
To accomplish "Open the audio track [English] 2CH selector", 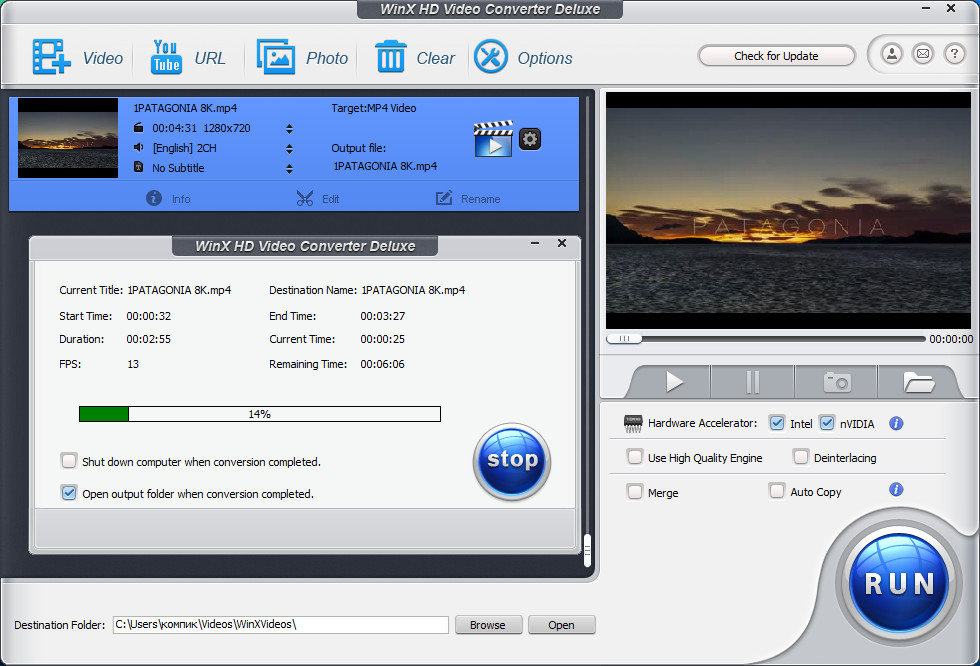I will 289,149.
